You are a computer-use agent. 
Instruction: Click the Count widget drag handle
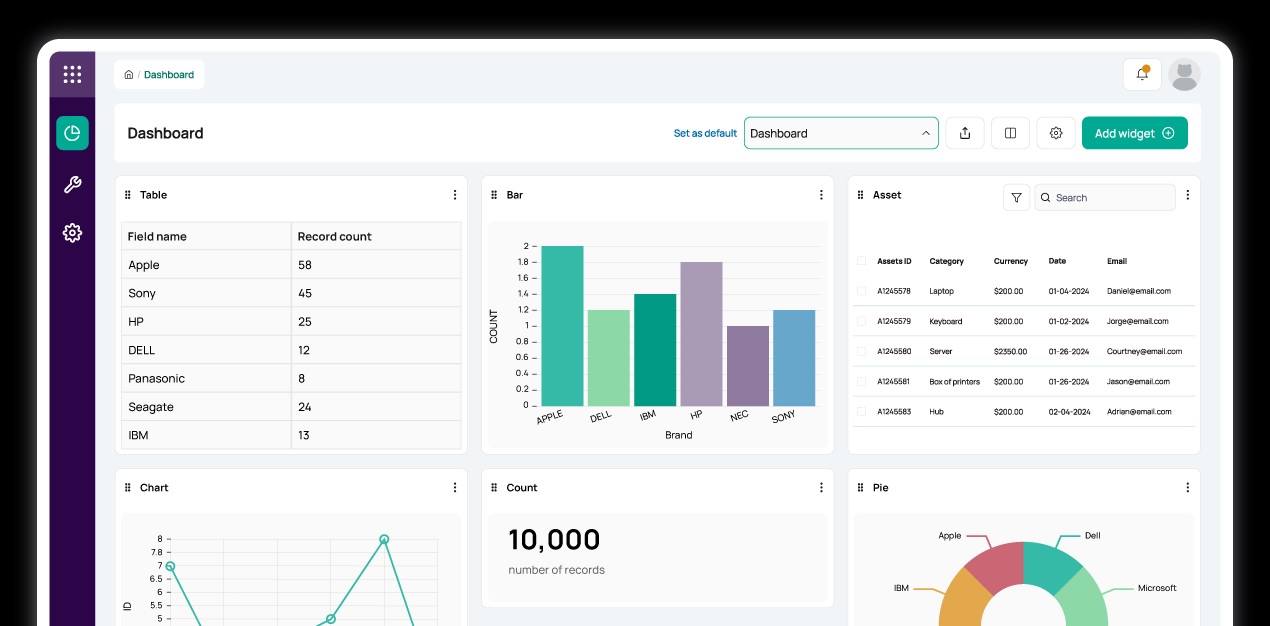[494, 488]
